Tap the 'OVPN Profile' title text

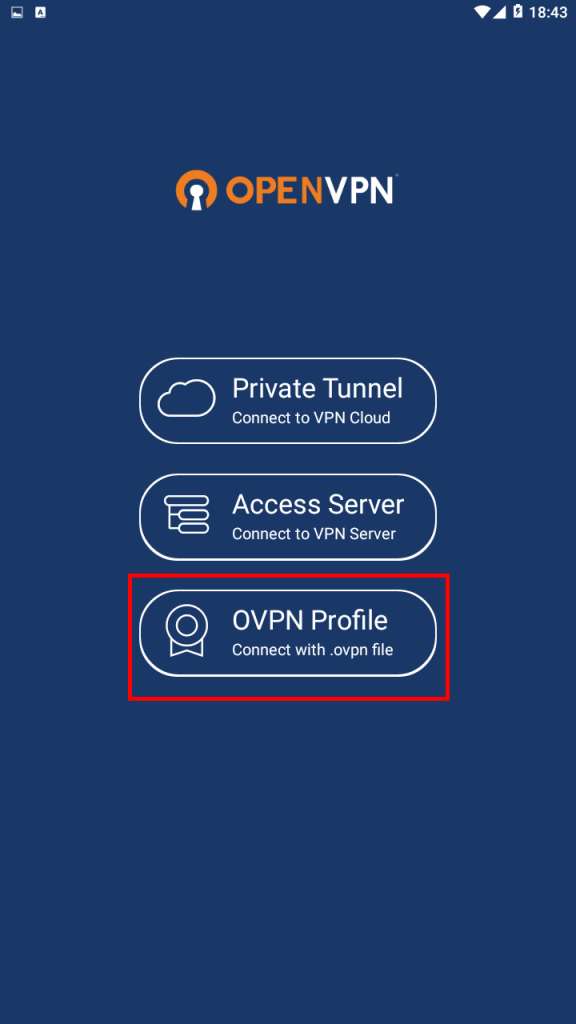(310, 620)
